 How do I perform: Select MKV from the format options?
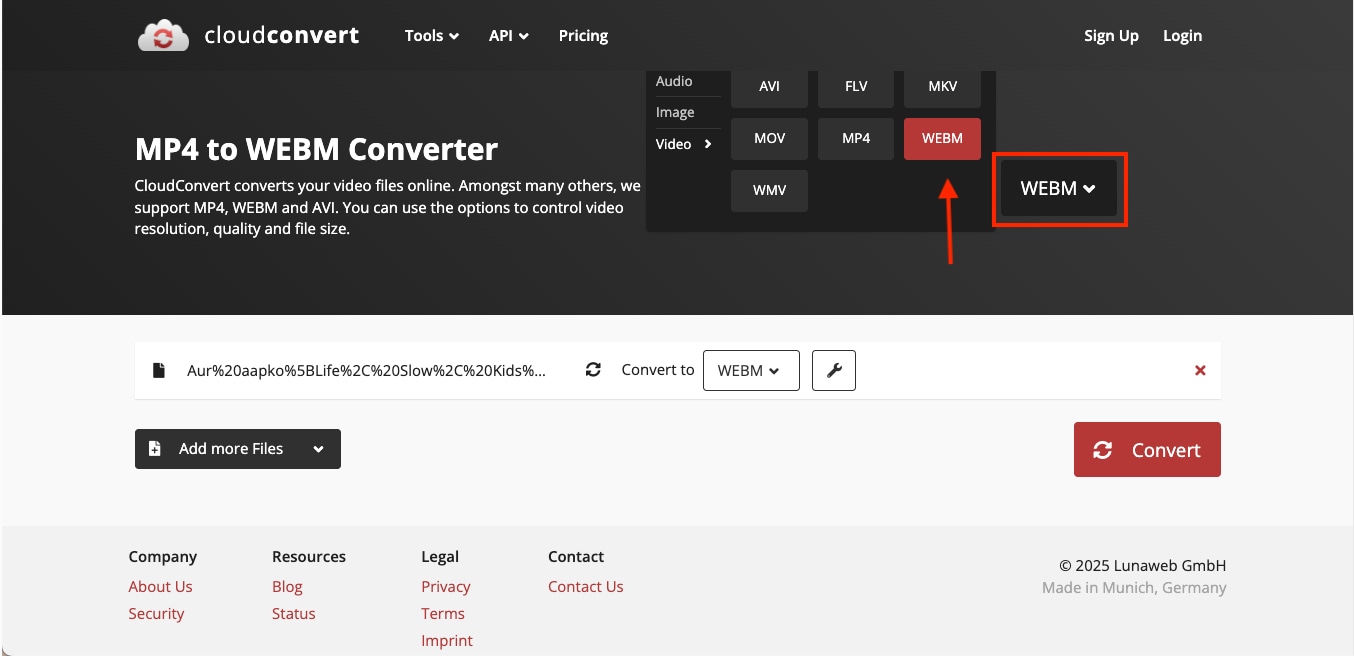tap(941, 87)
